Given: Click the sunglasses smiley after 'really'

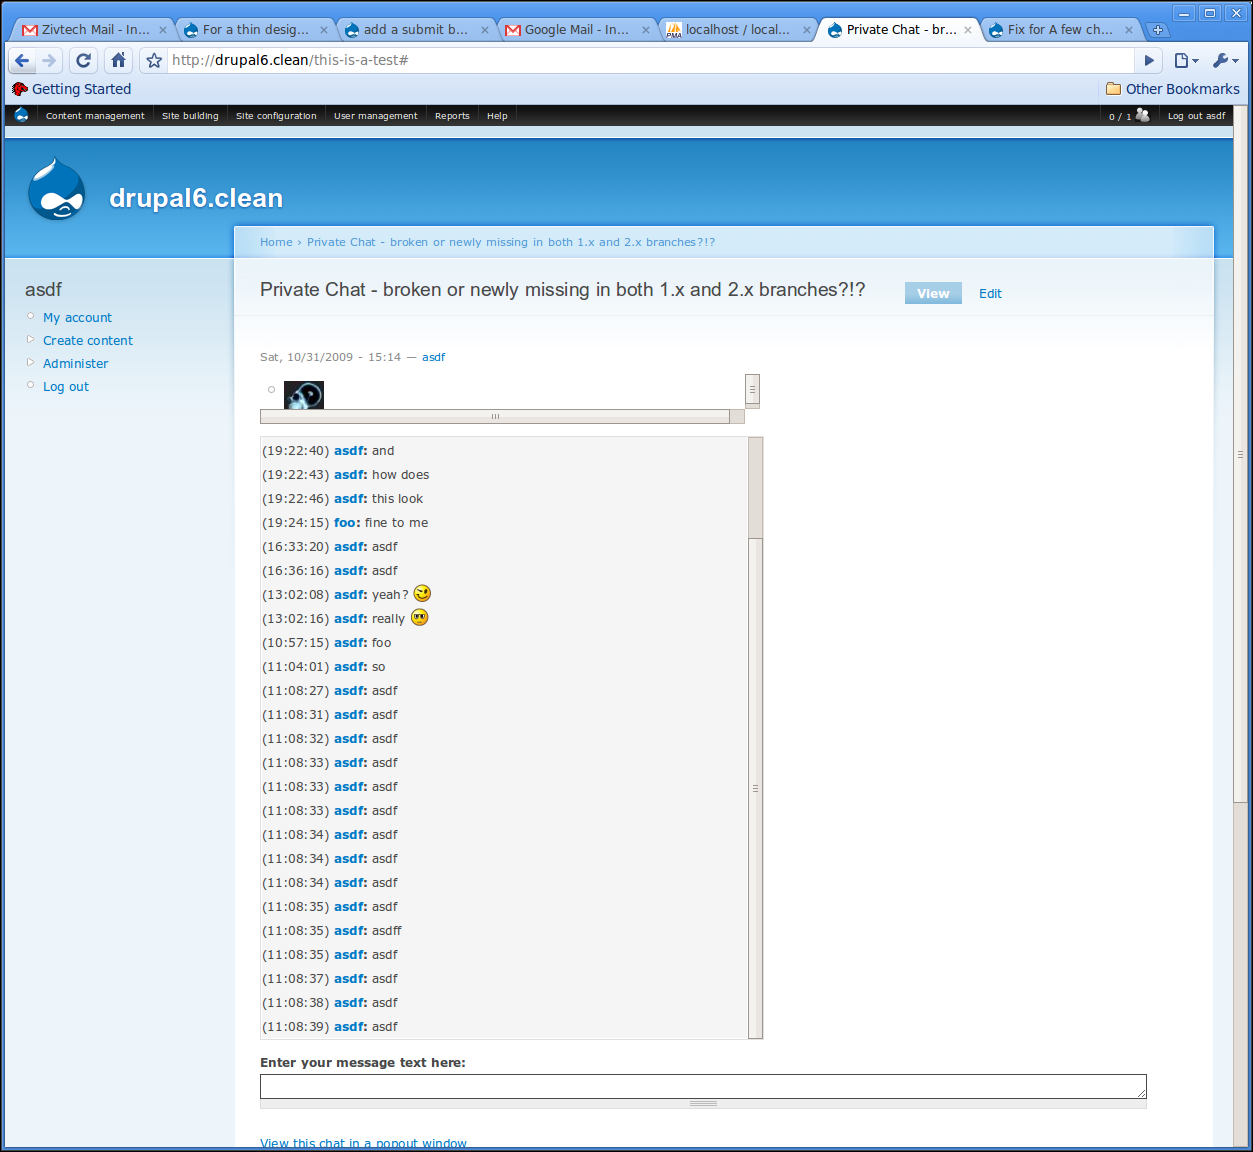Looking at the screenshot, I should pos(419,618).
